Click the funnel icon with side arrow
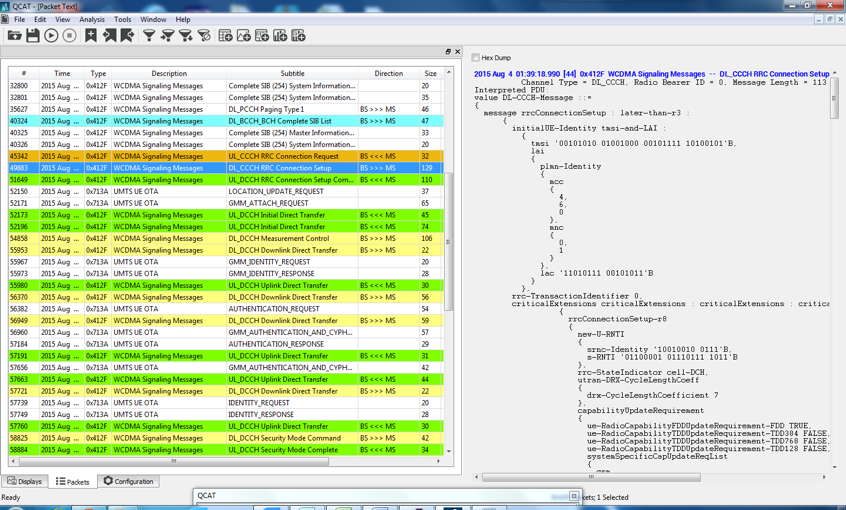Image resolution: width=846 pixels, height=510 pixels. [167, 36]
